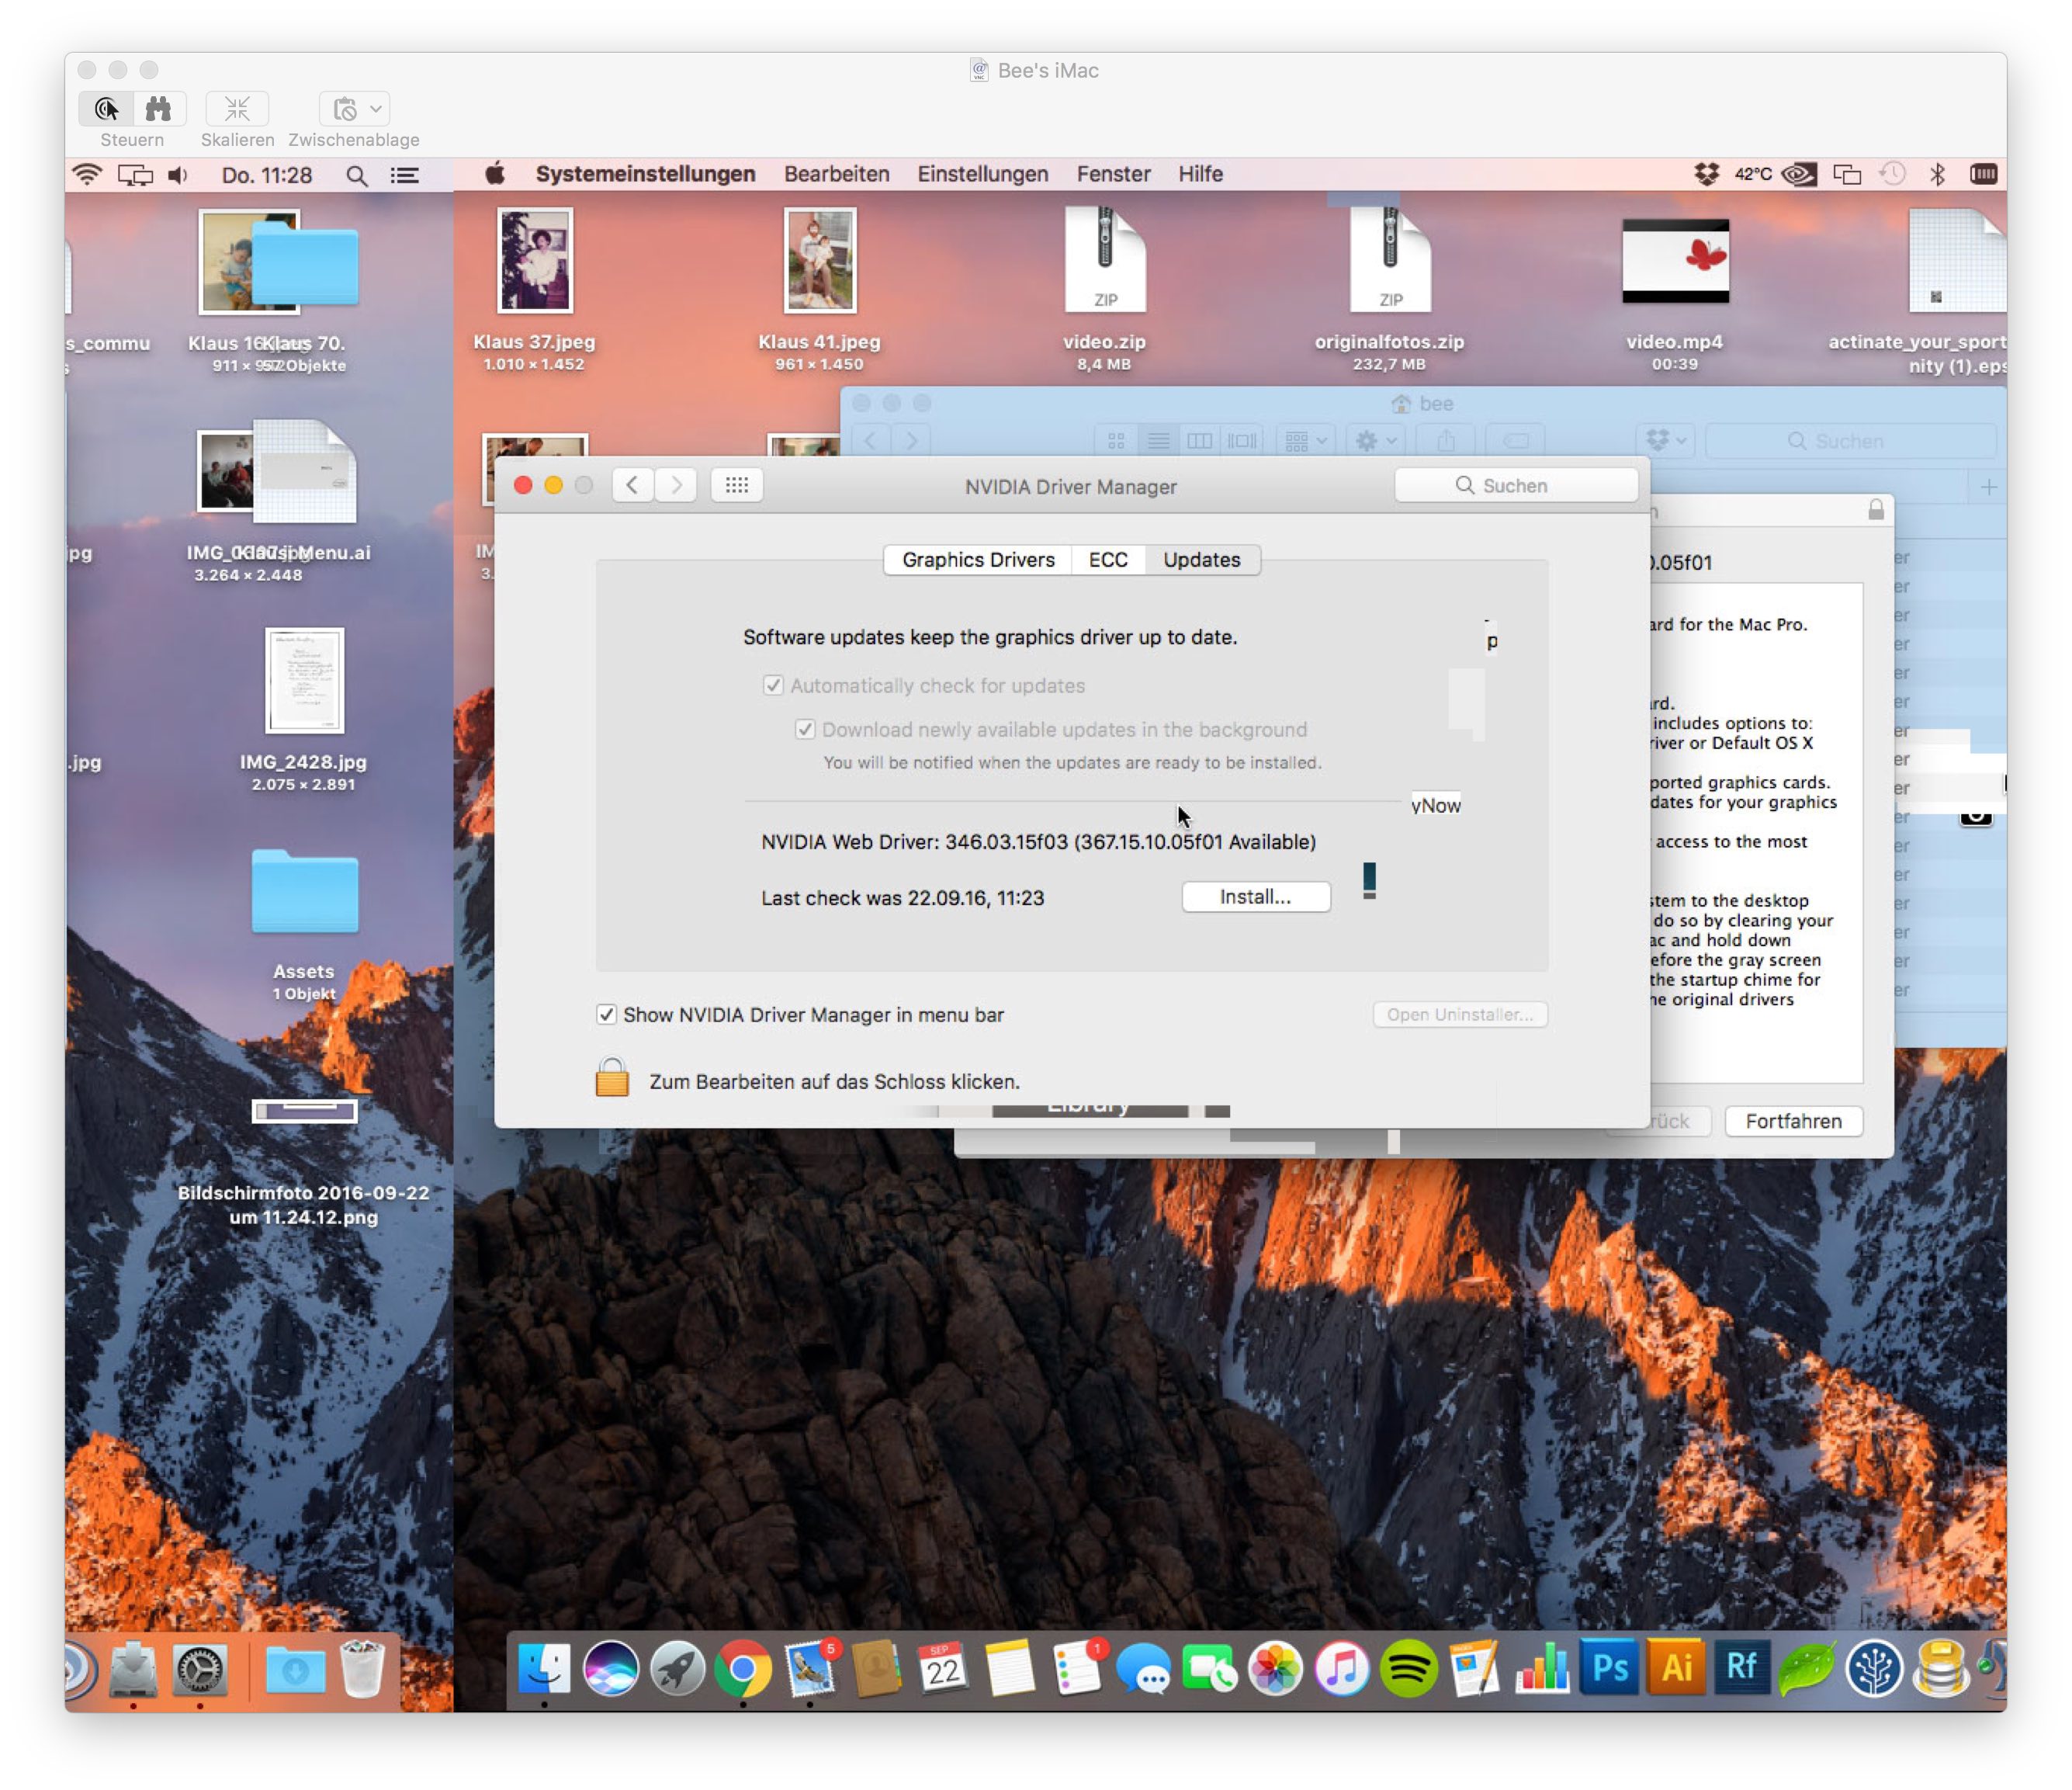Open Spotify from the dock
Screen dimensions: 2072x1790
pyautogui.click(x=1408, y=1668)
